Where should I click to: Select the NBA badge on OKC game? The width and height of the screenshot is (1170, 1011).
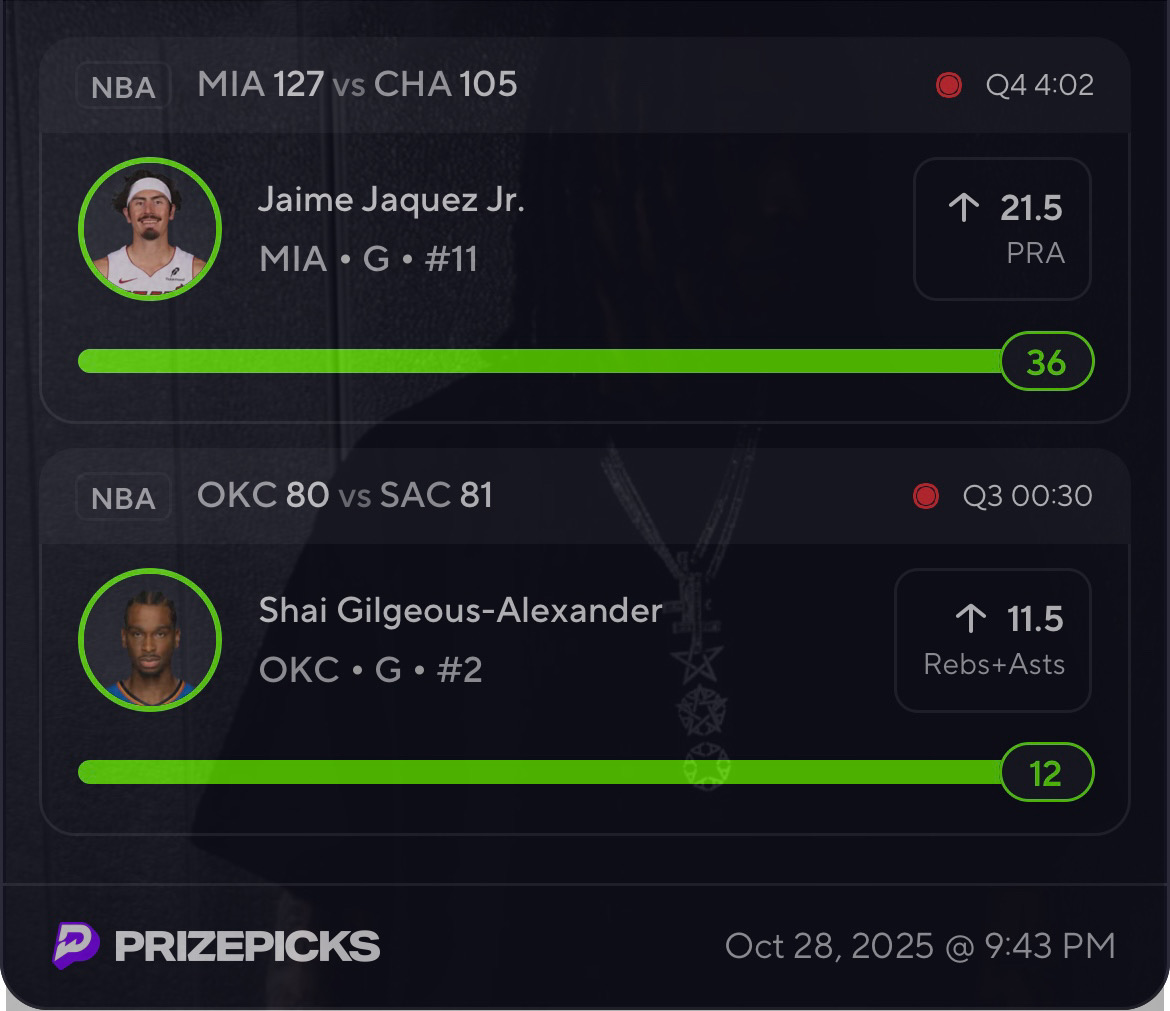tap(123, 498)
